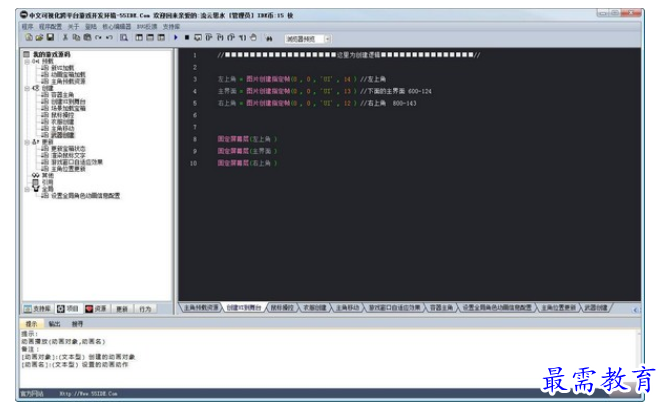Viewport: 664px width, 411px height.
Task: Open the 程序 menu
Action: [27, 27]
